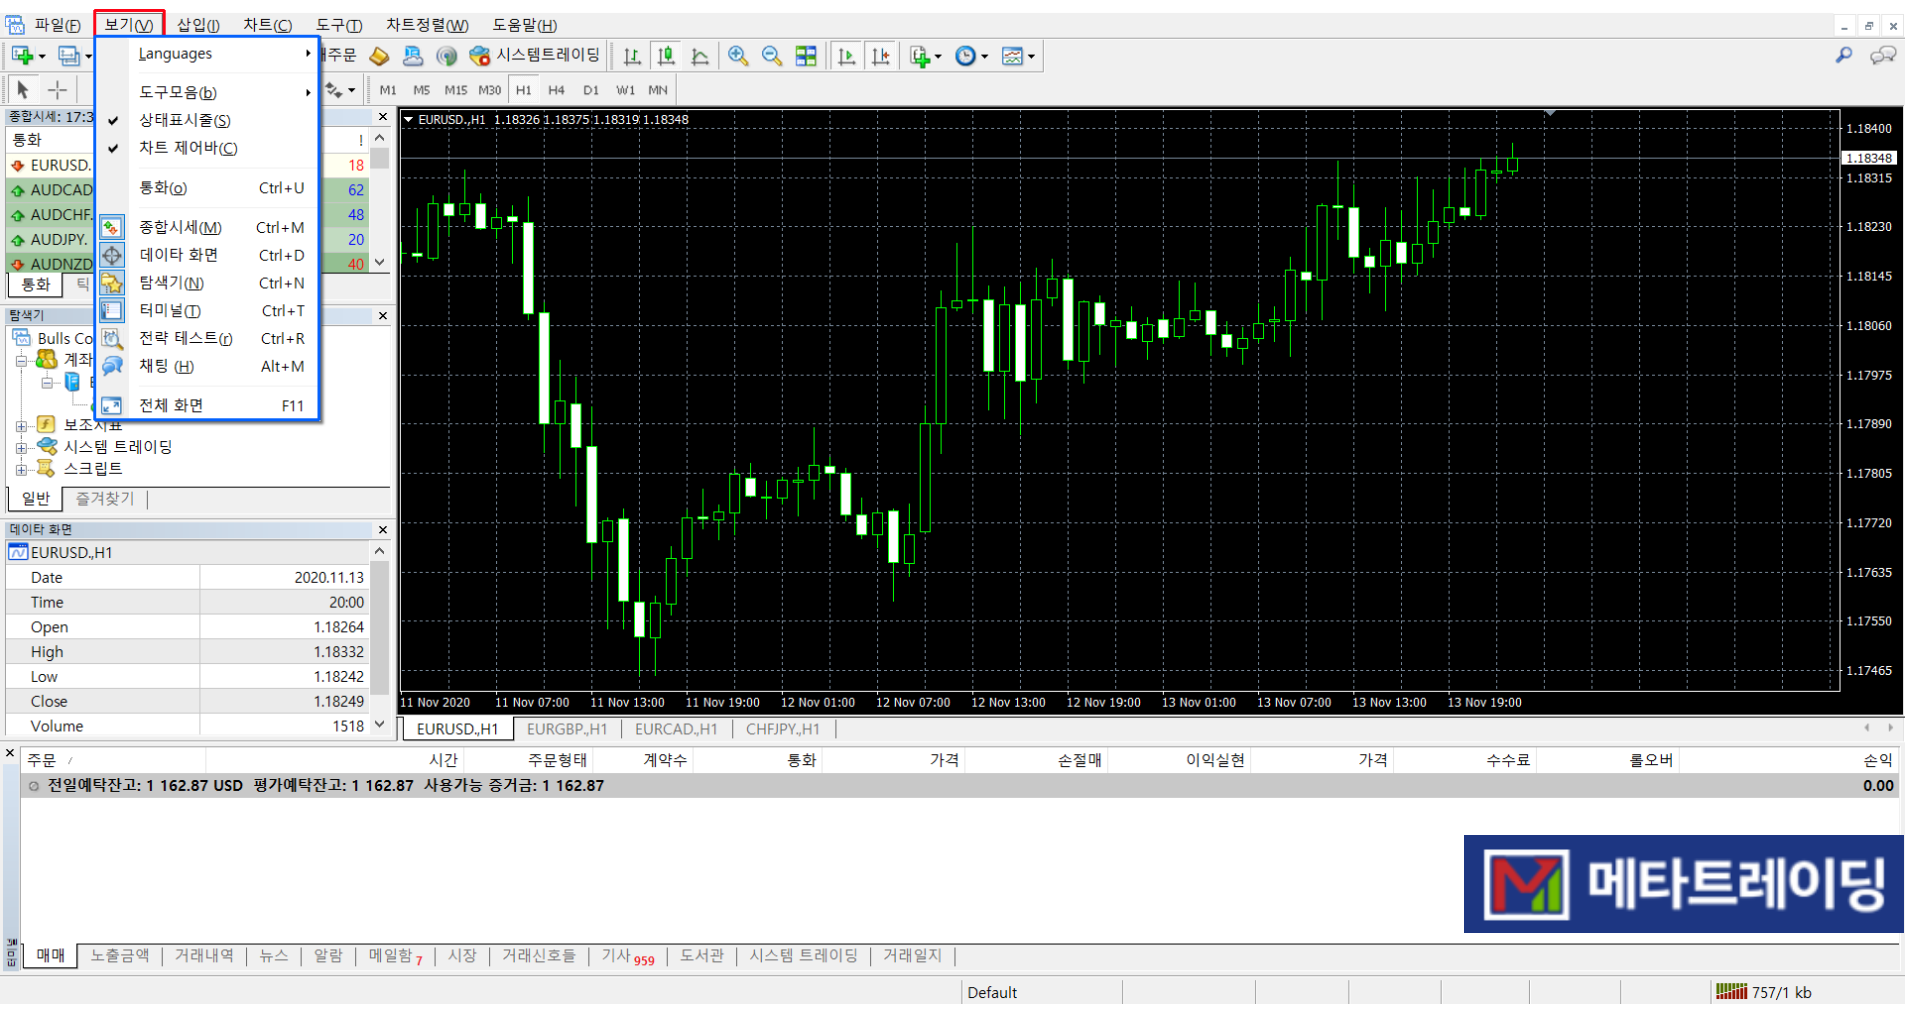Expand the 스크립트 tree node

[21, 471]
